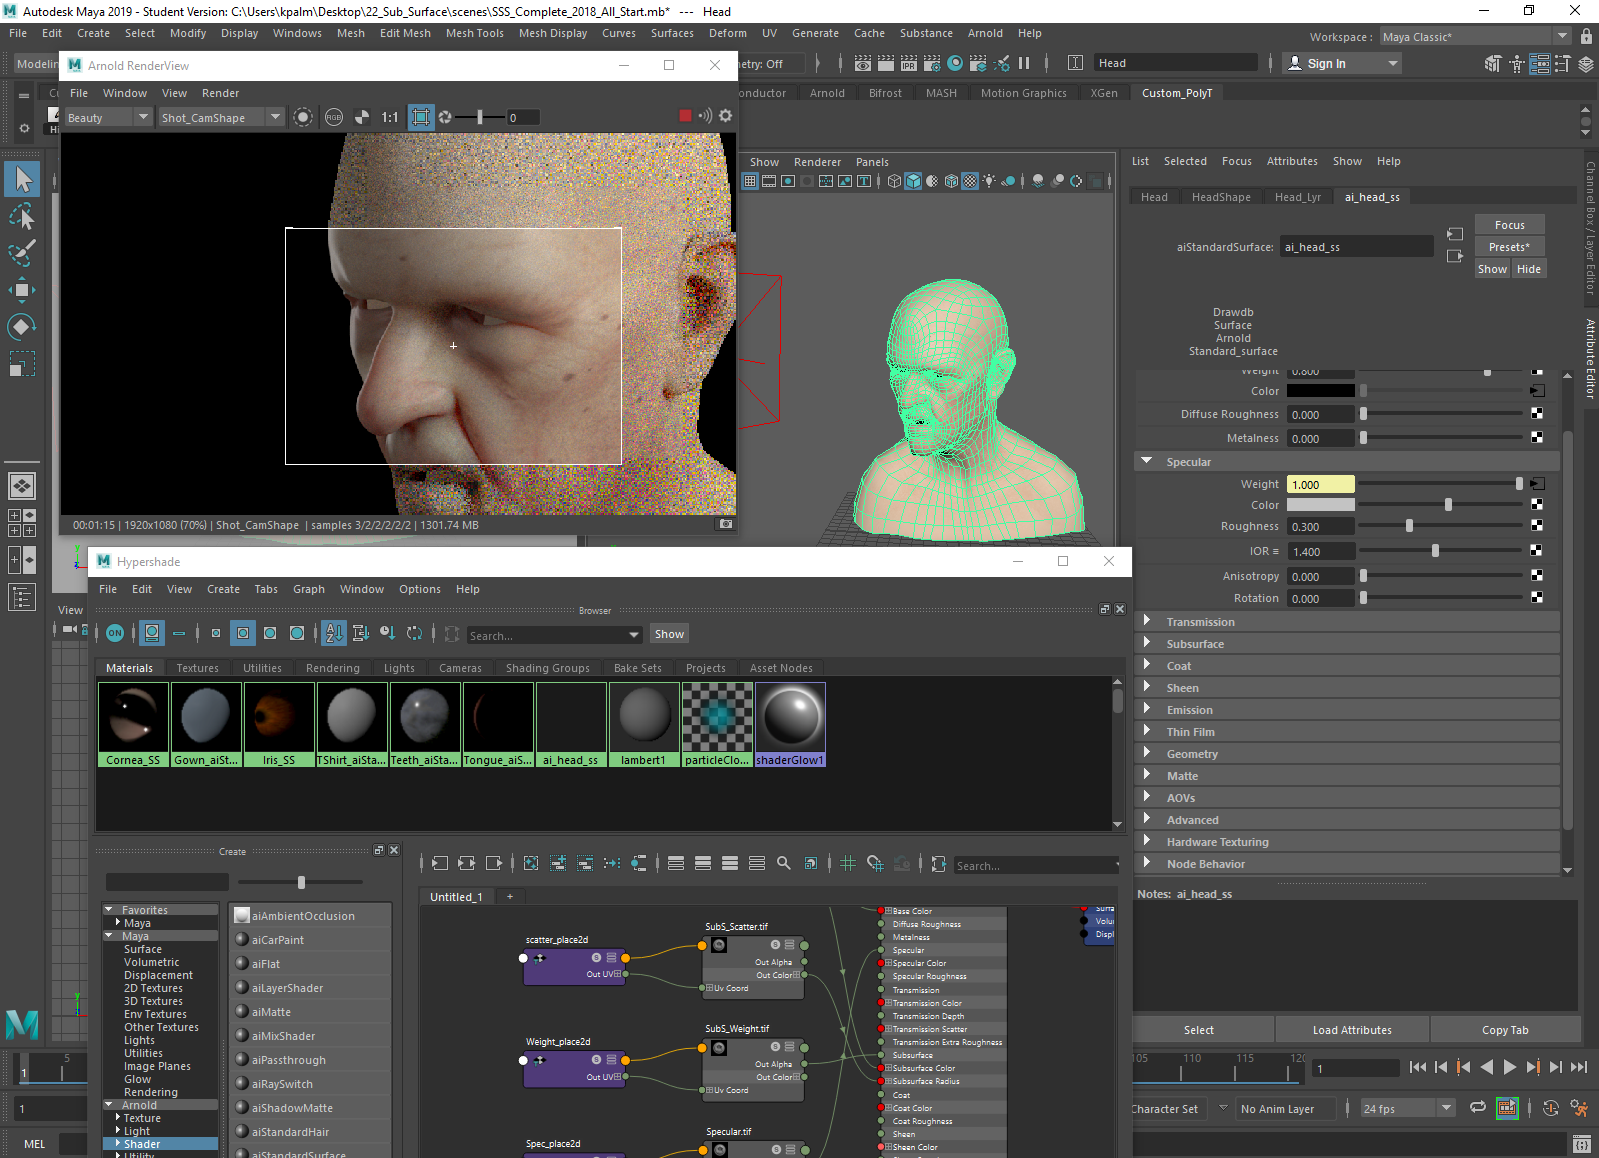The image size is (1599, 1158).
Task: Click the map button beside Specular Roughness
Action: pos(1537,526)
